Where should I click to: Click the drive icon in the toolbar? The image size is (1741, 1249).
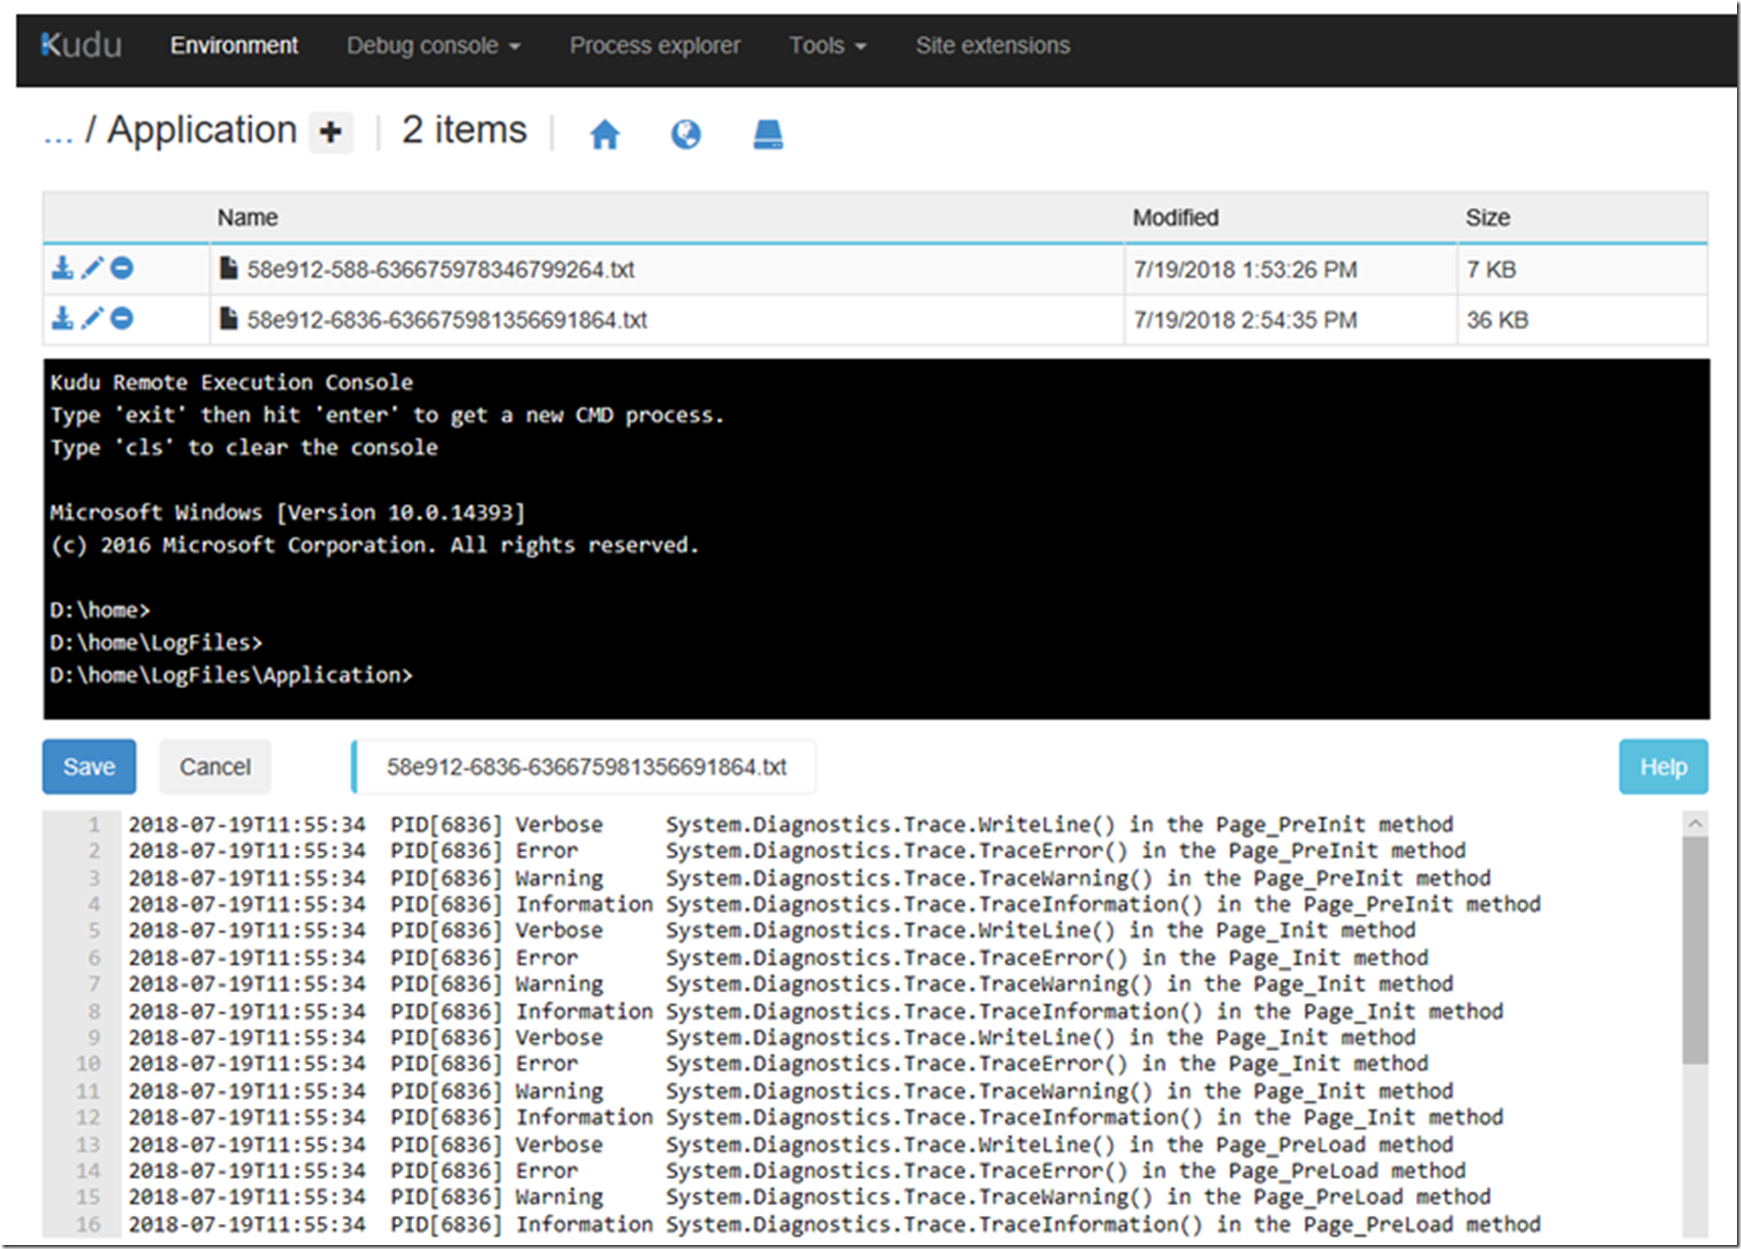pos(768,133)
